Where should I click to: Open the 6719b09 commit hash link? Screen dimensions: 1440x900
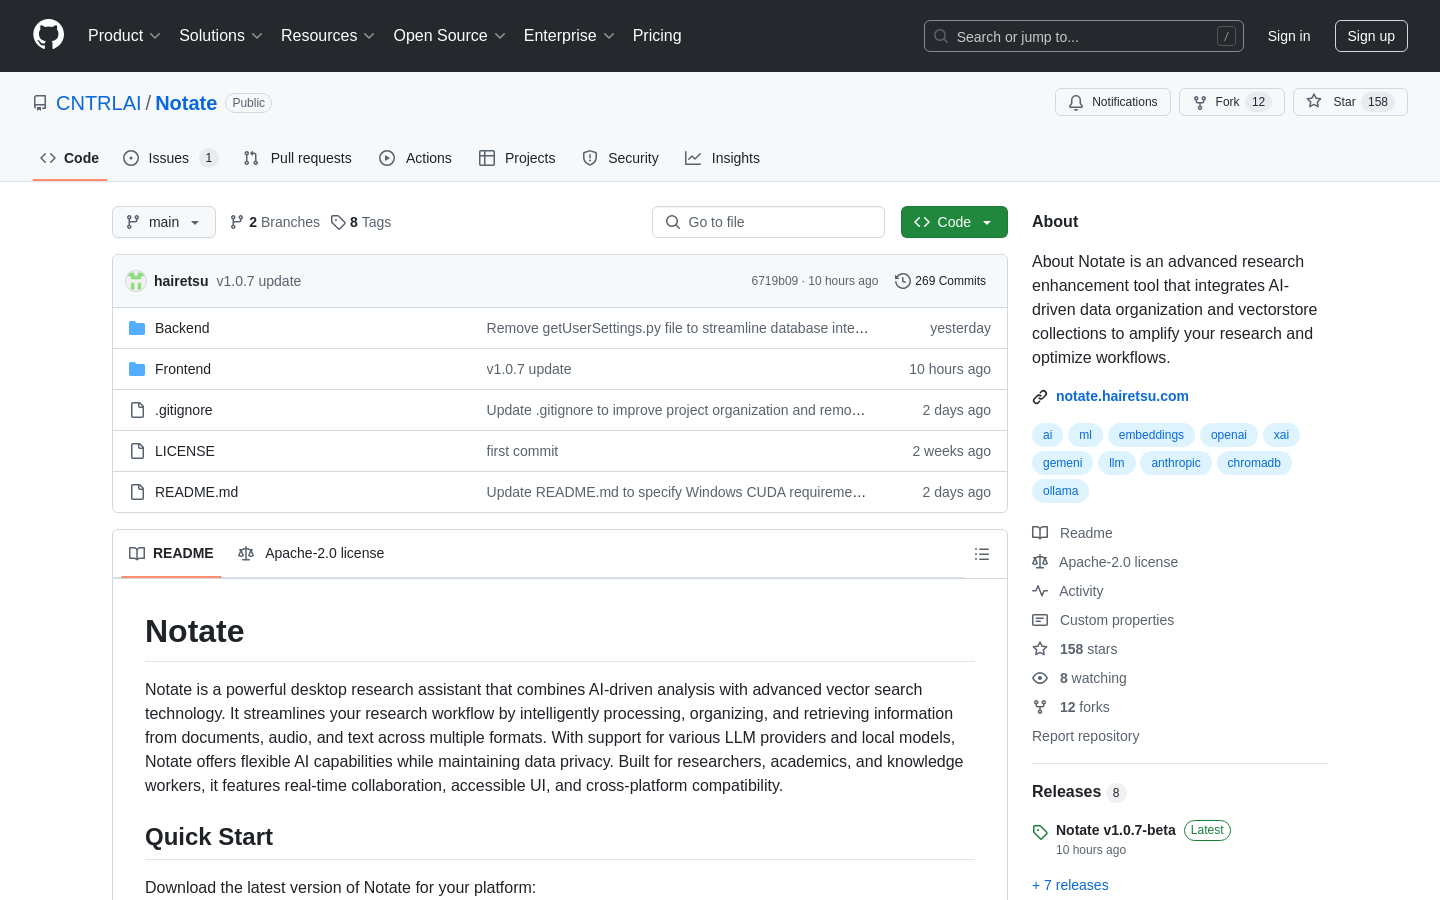pos(775,281)
